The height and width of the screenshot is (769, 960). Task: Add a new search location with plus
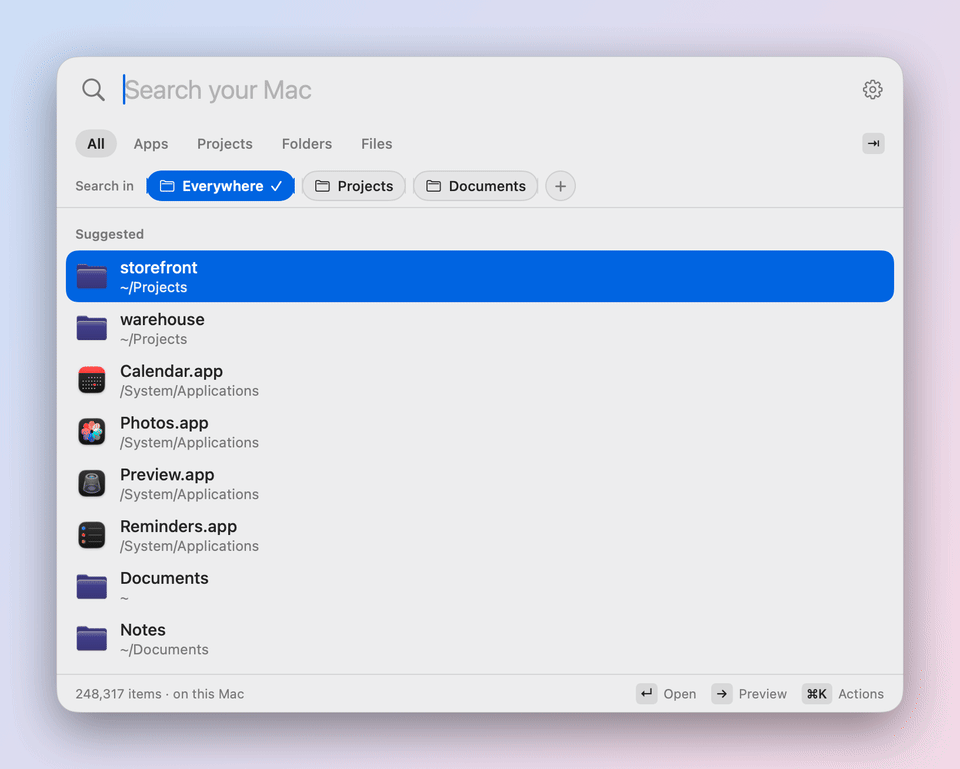coord(560,186)
